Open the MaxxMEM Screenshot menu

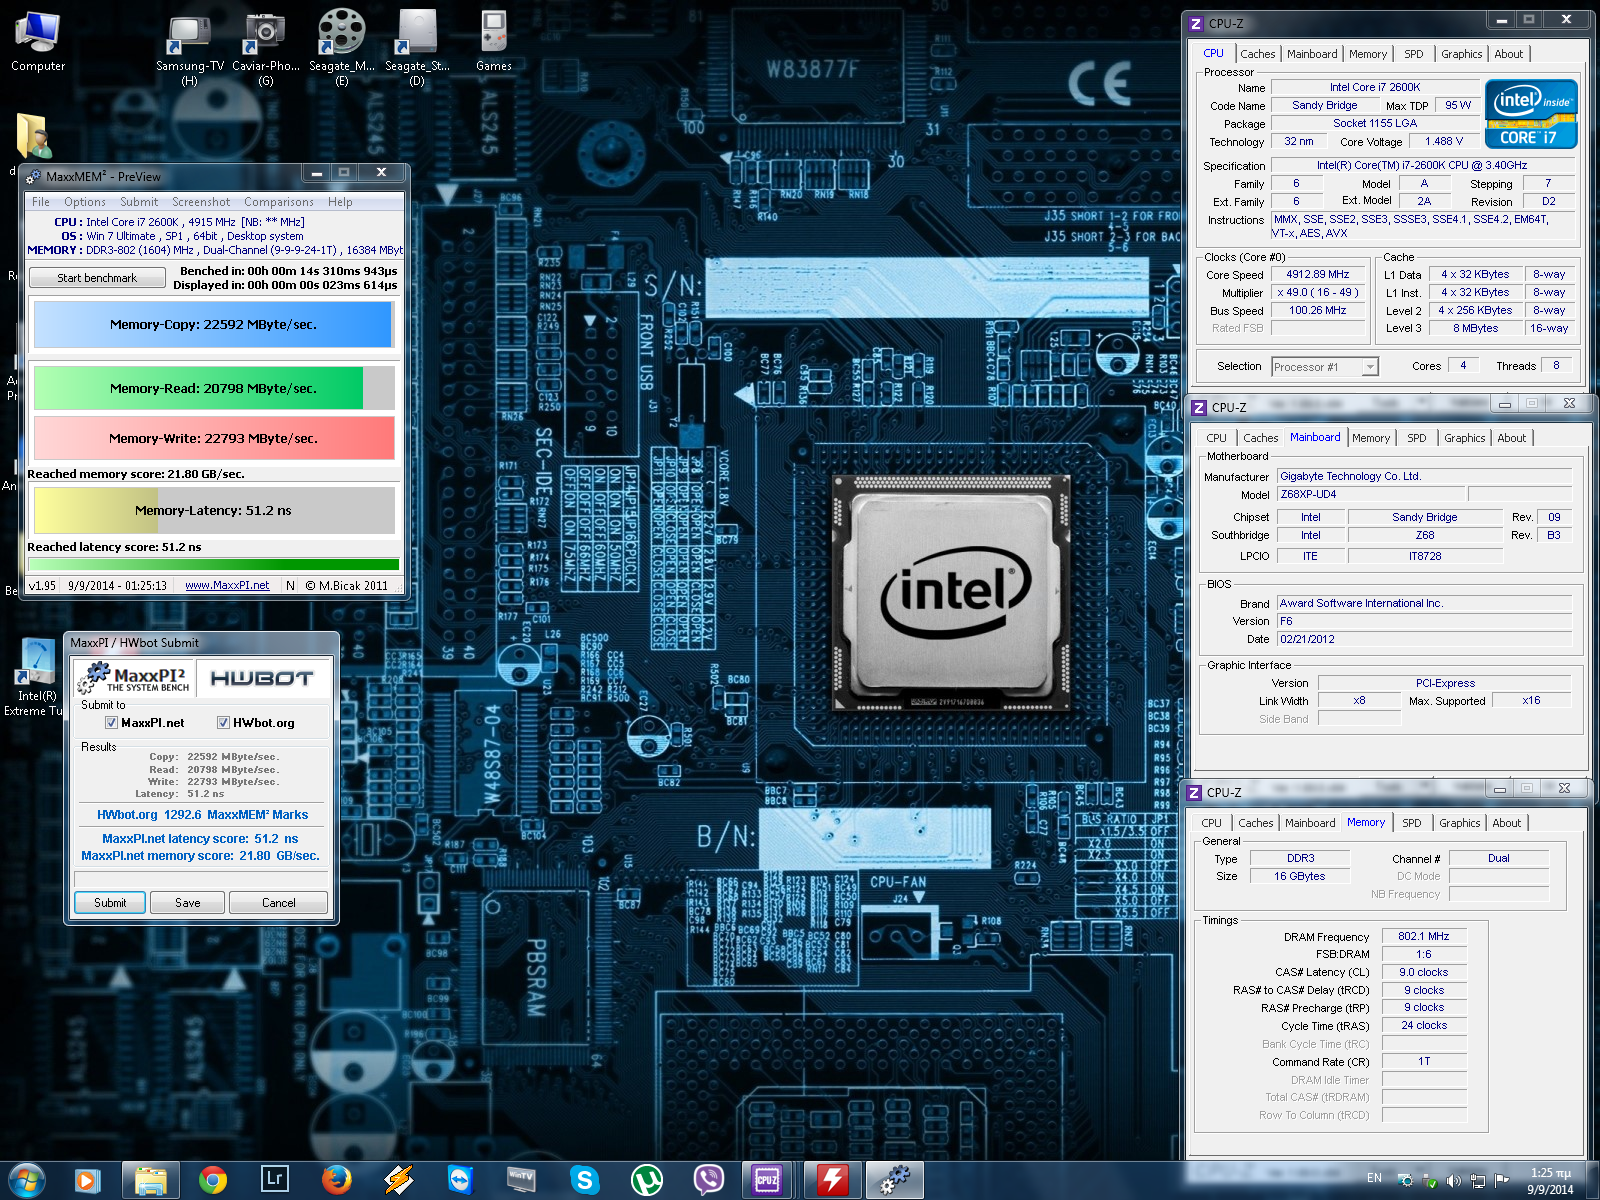tap(201, 202)
